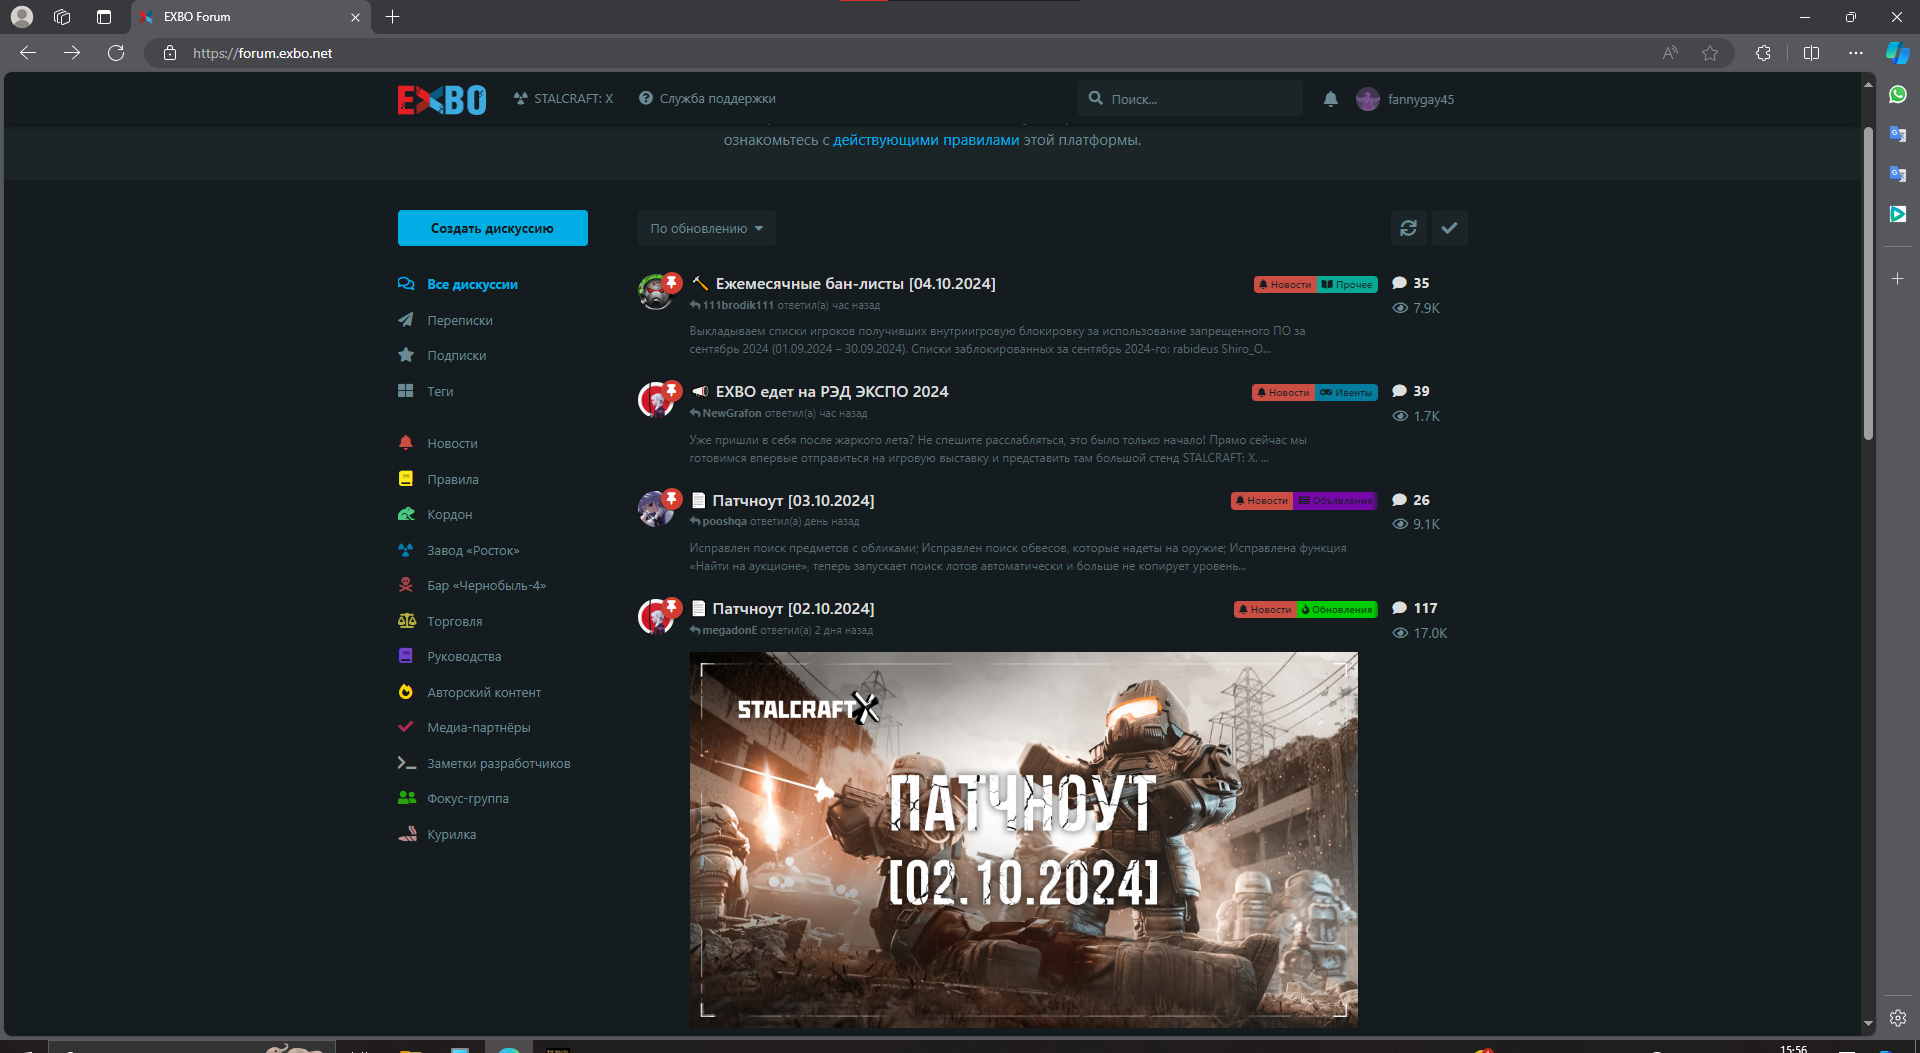Image resolution: width=1920 pixels, height=1053 pixels.
Task: Click Новости tag on Патчноут [03.10.2024]
Action: 1262,501
